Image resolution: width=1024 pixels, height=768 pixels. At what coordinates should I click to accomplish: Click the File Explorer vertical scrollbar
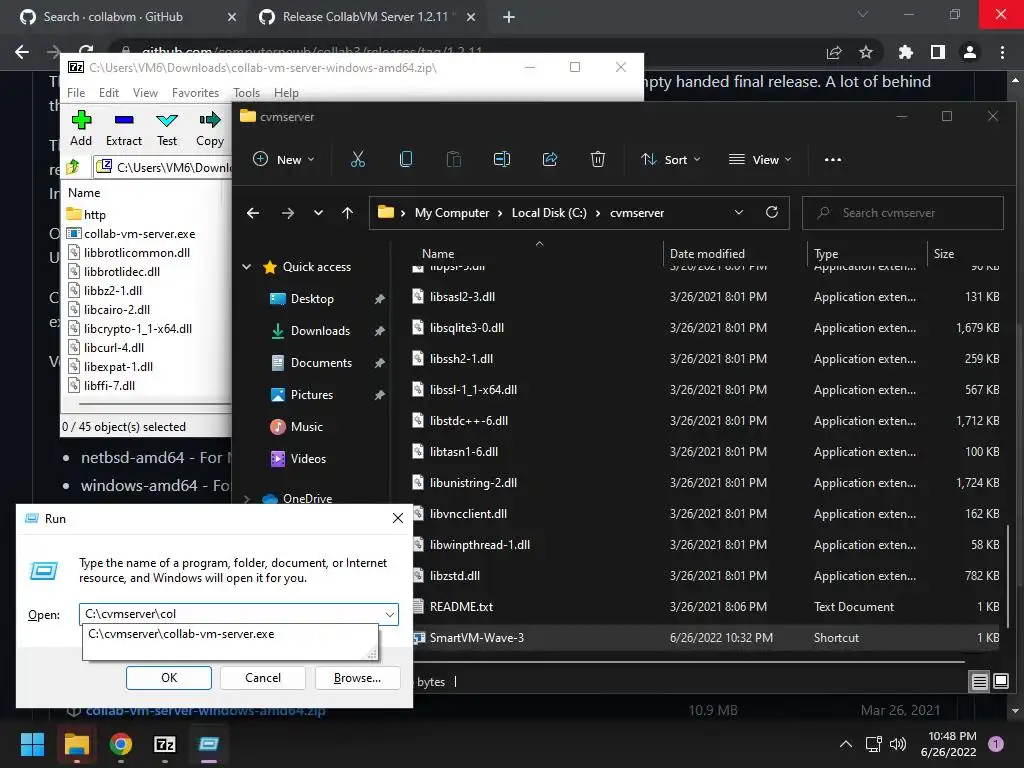[x=1009, y=575]
